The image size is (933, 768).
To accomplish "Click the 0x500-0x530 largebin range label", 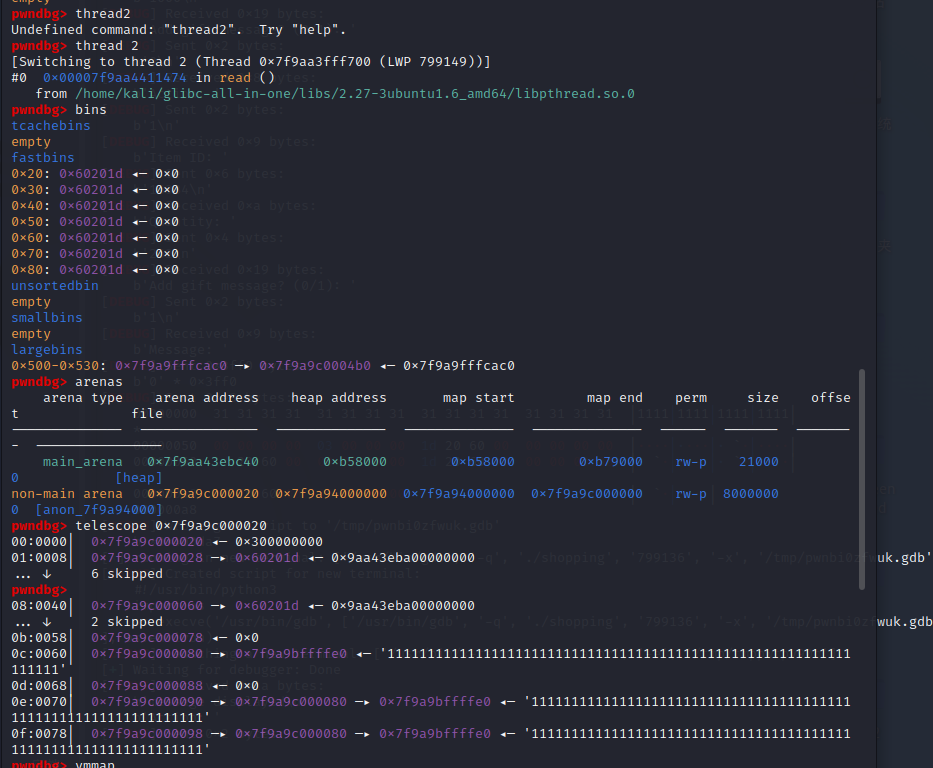I will tap(55, 366).
